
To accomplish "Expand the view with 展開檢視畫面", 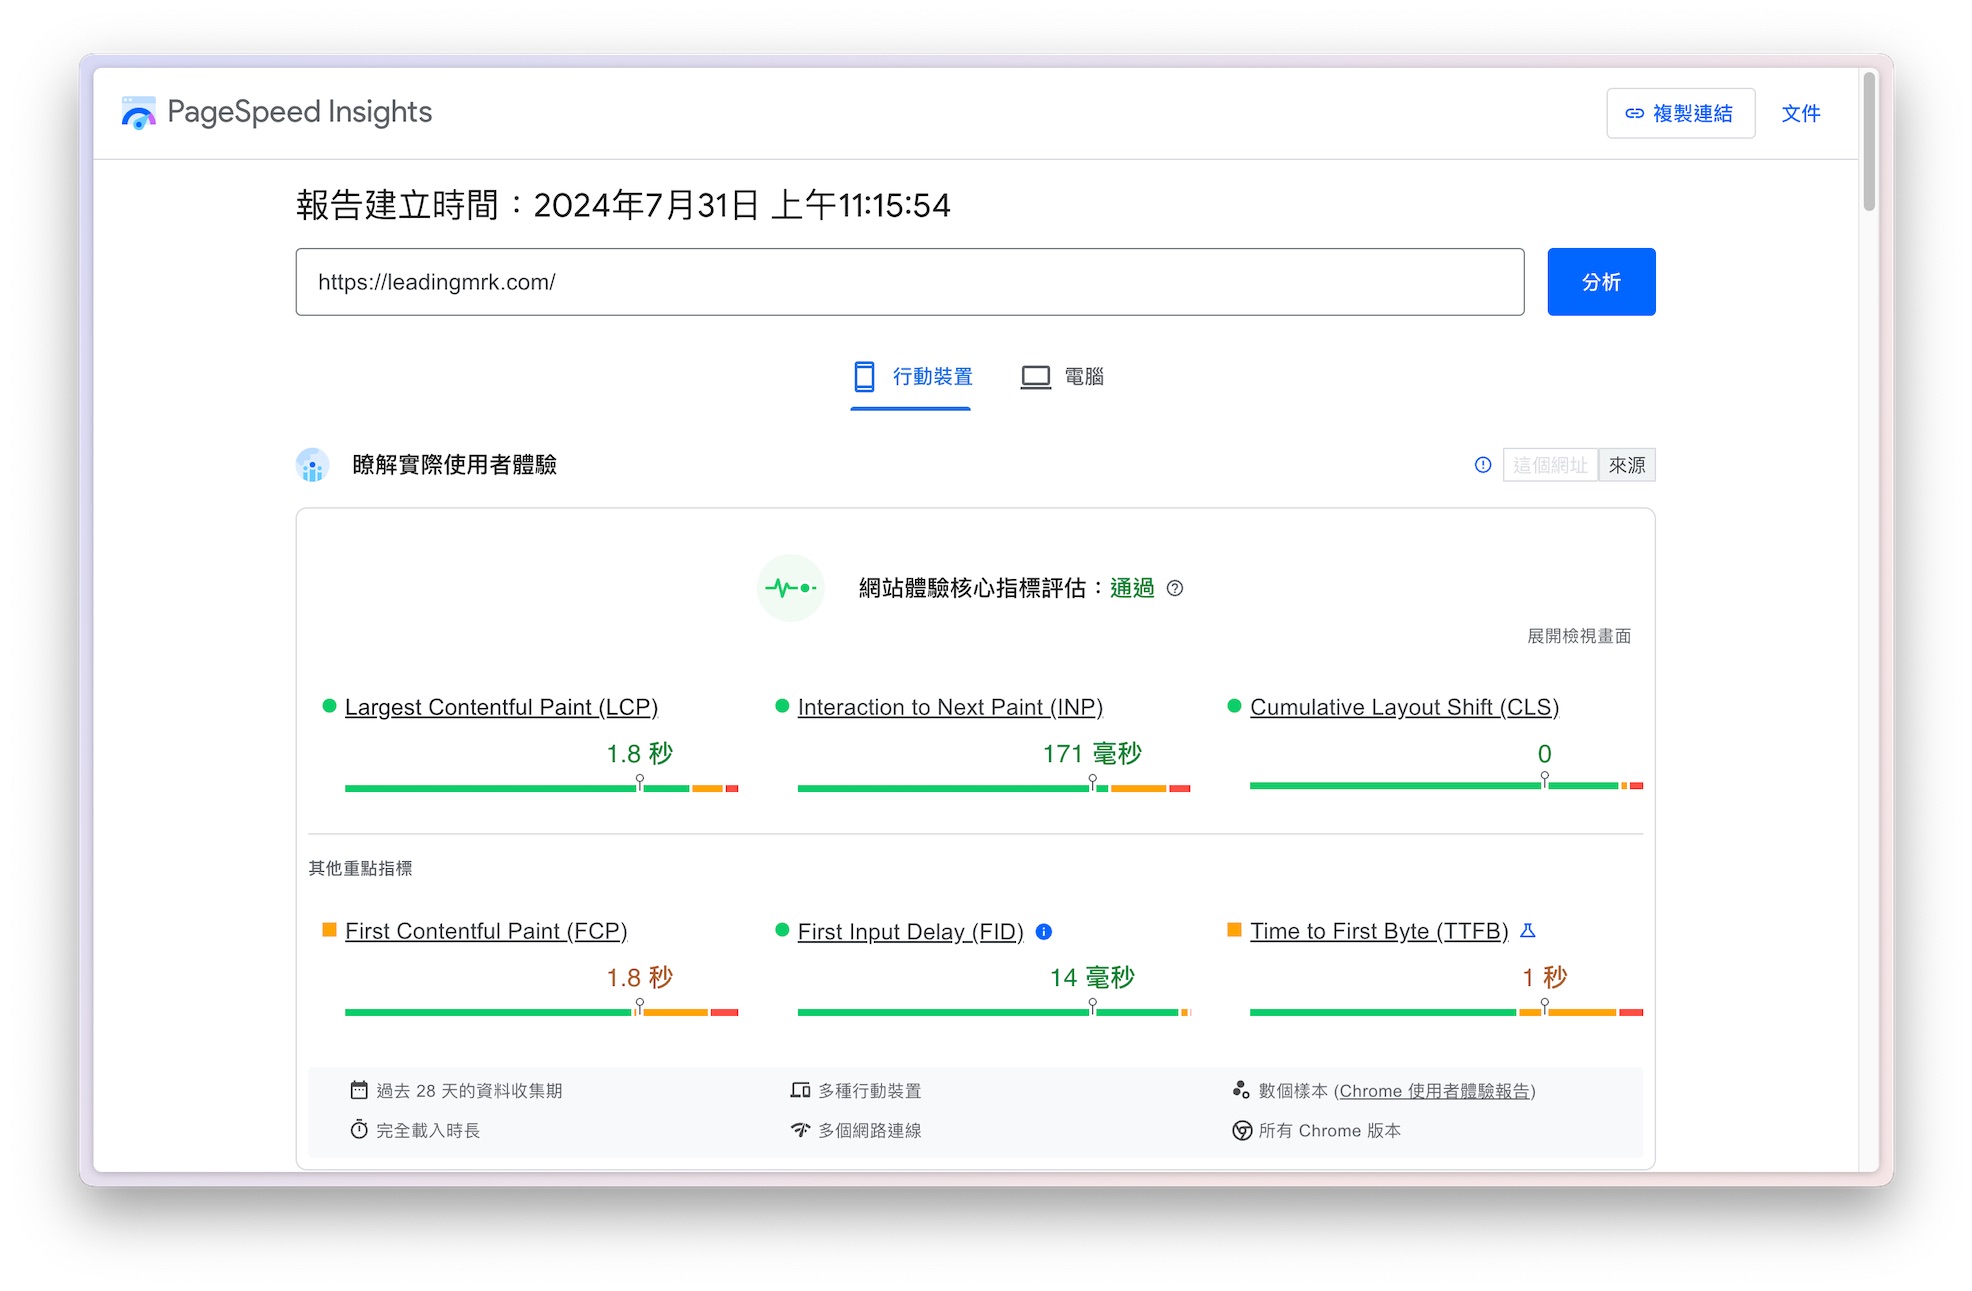I will [1579, 636].
